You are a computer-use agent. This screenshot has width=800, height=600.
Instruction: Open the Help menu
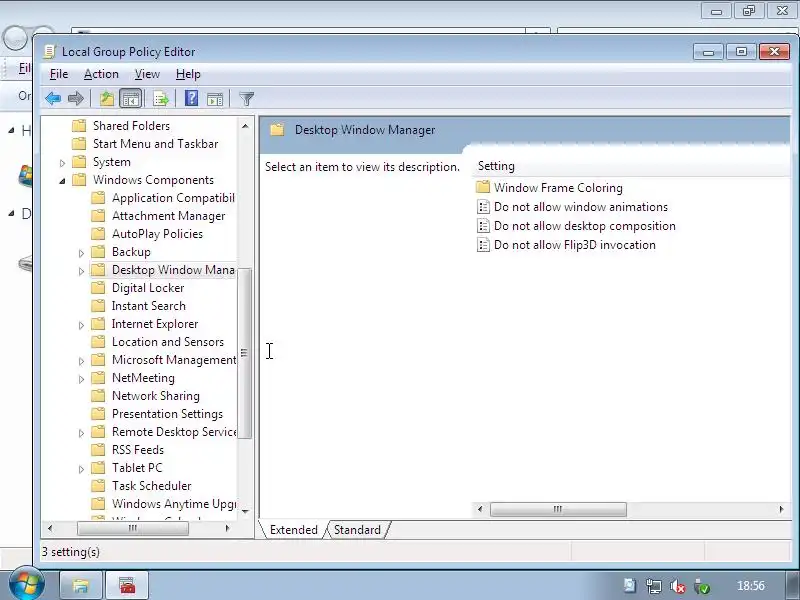click(188, 74)
